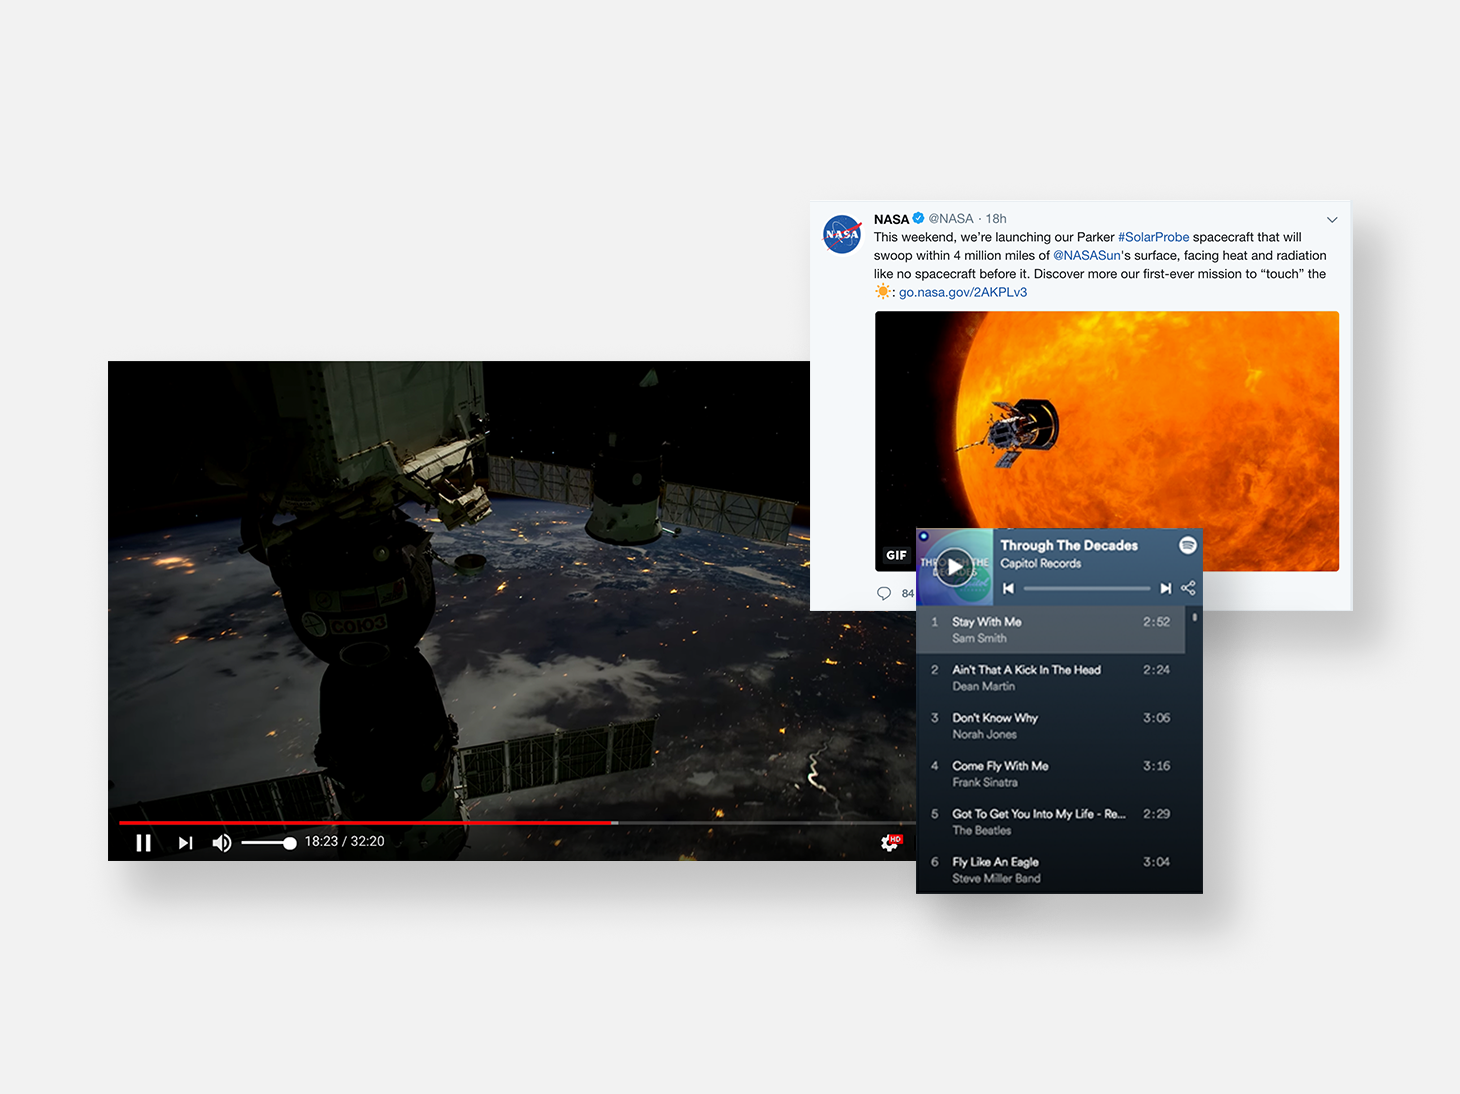
Task: Play track Don't Know Why
Action: 1051,726
